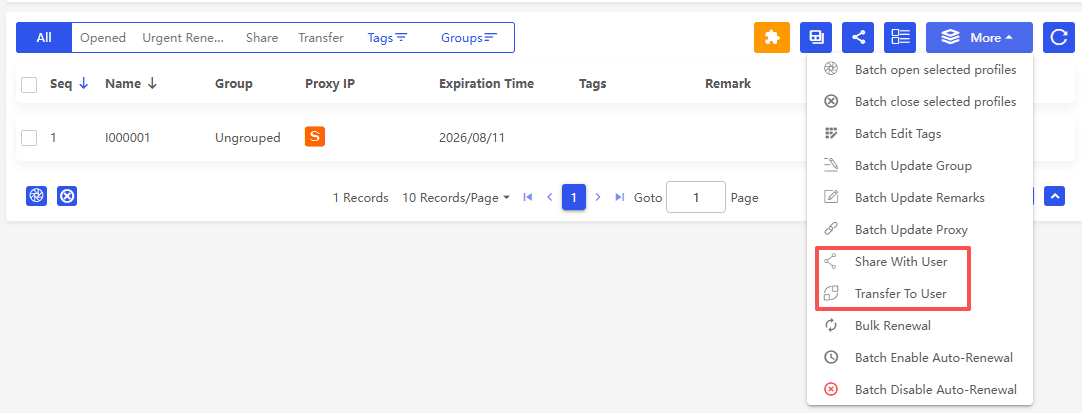Select the Transfer tab

click(x=321, y=38)
